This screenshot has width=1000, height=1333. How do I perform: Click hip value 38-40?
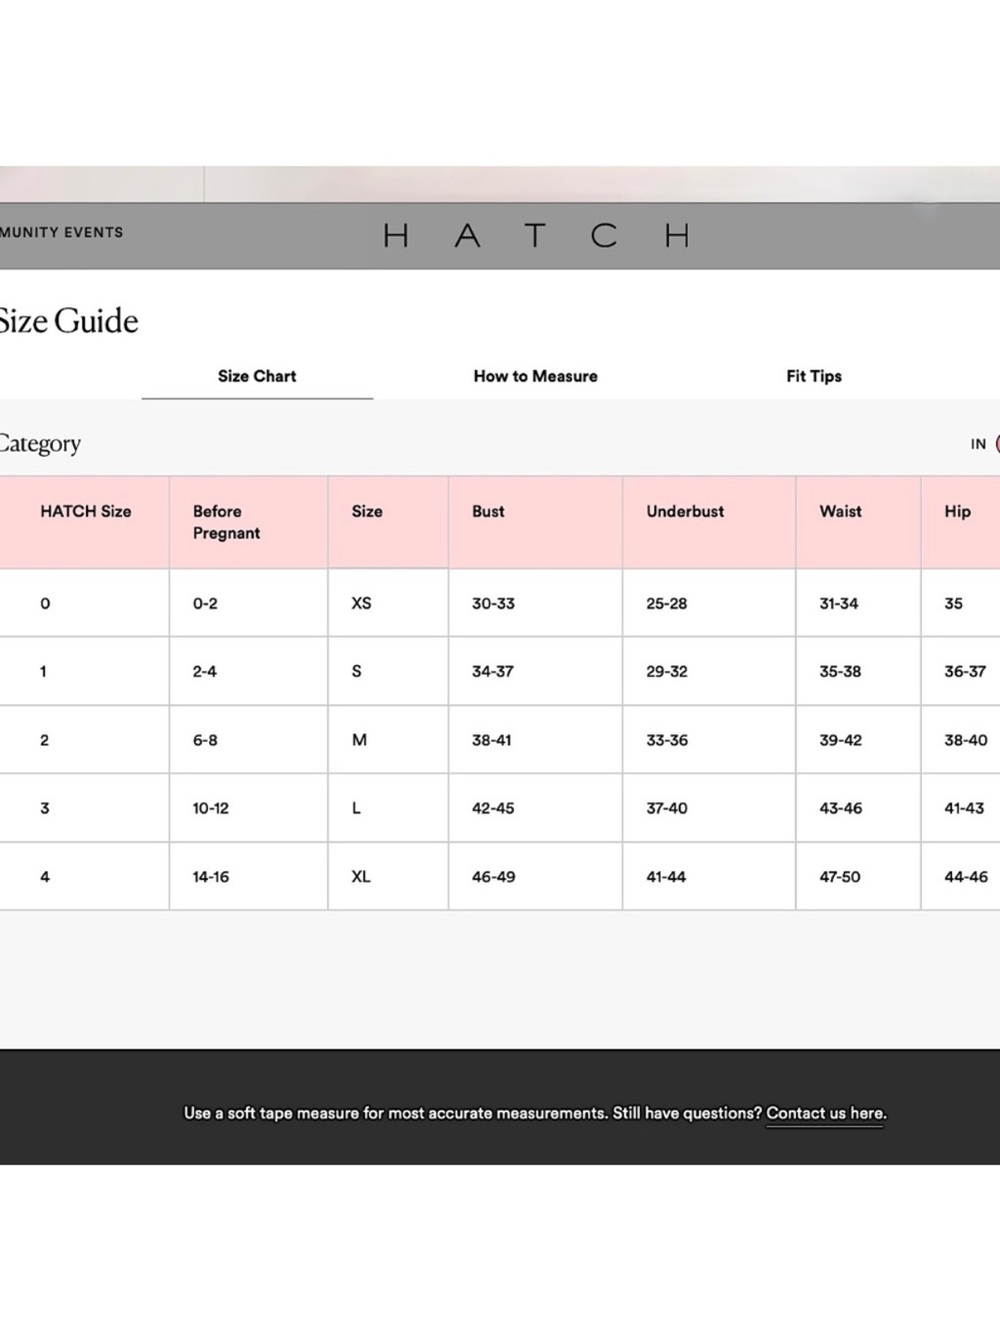pos(965,740)
